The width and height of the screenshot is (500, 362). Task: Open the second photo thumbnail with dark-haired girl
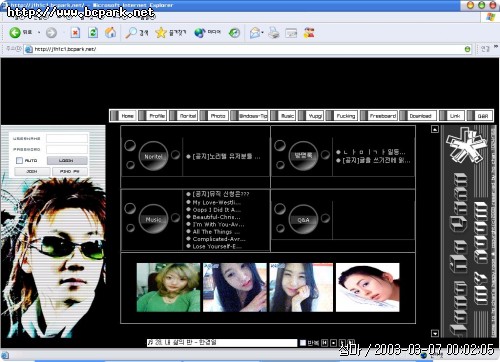(235, 287)
